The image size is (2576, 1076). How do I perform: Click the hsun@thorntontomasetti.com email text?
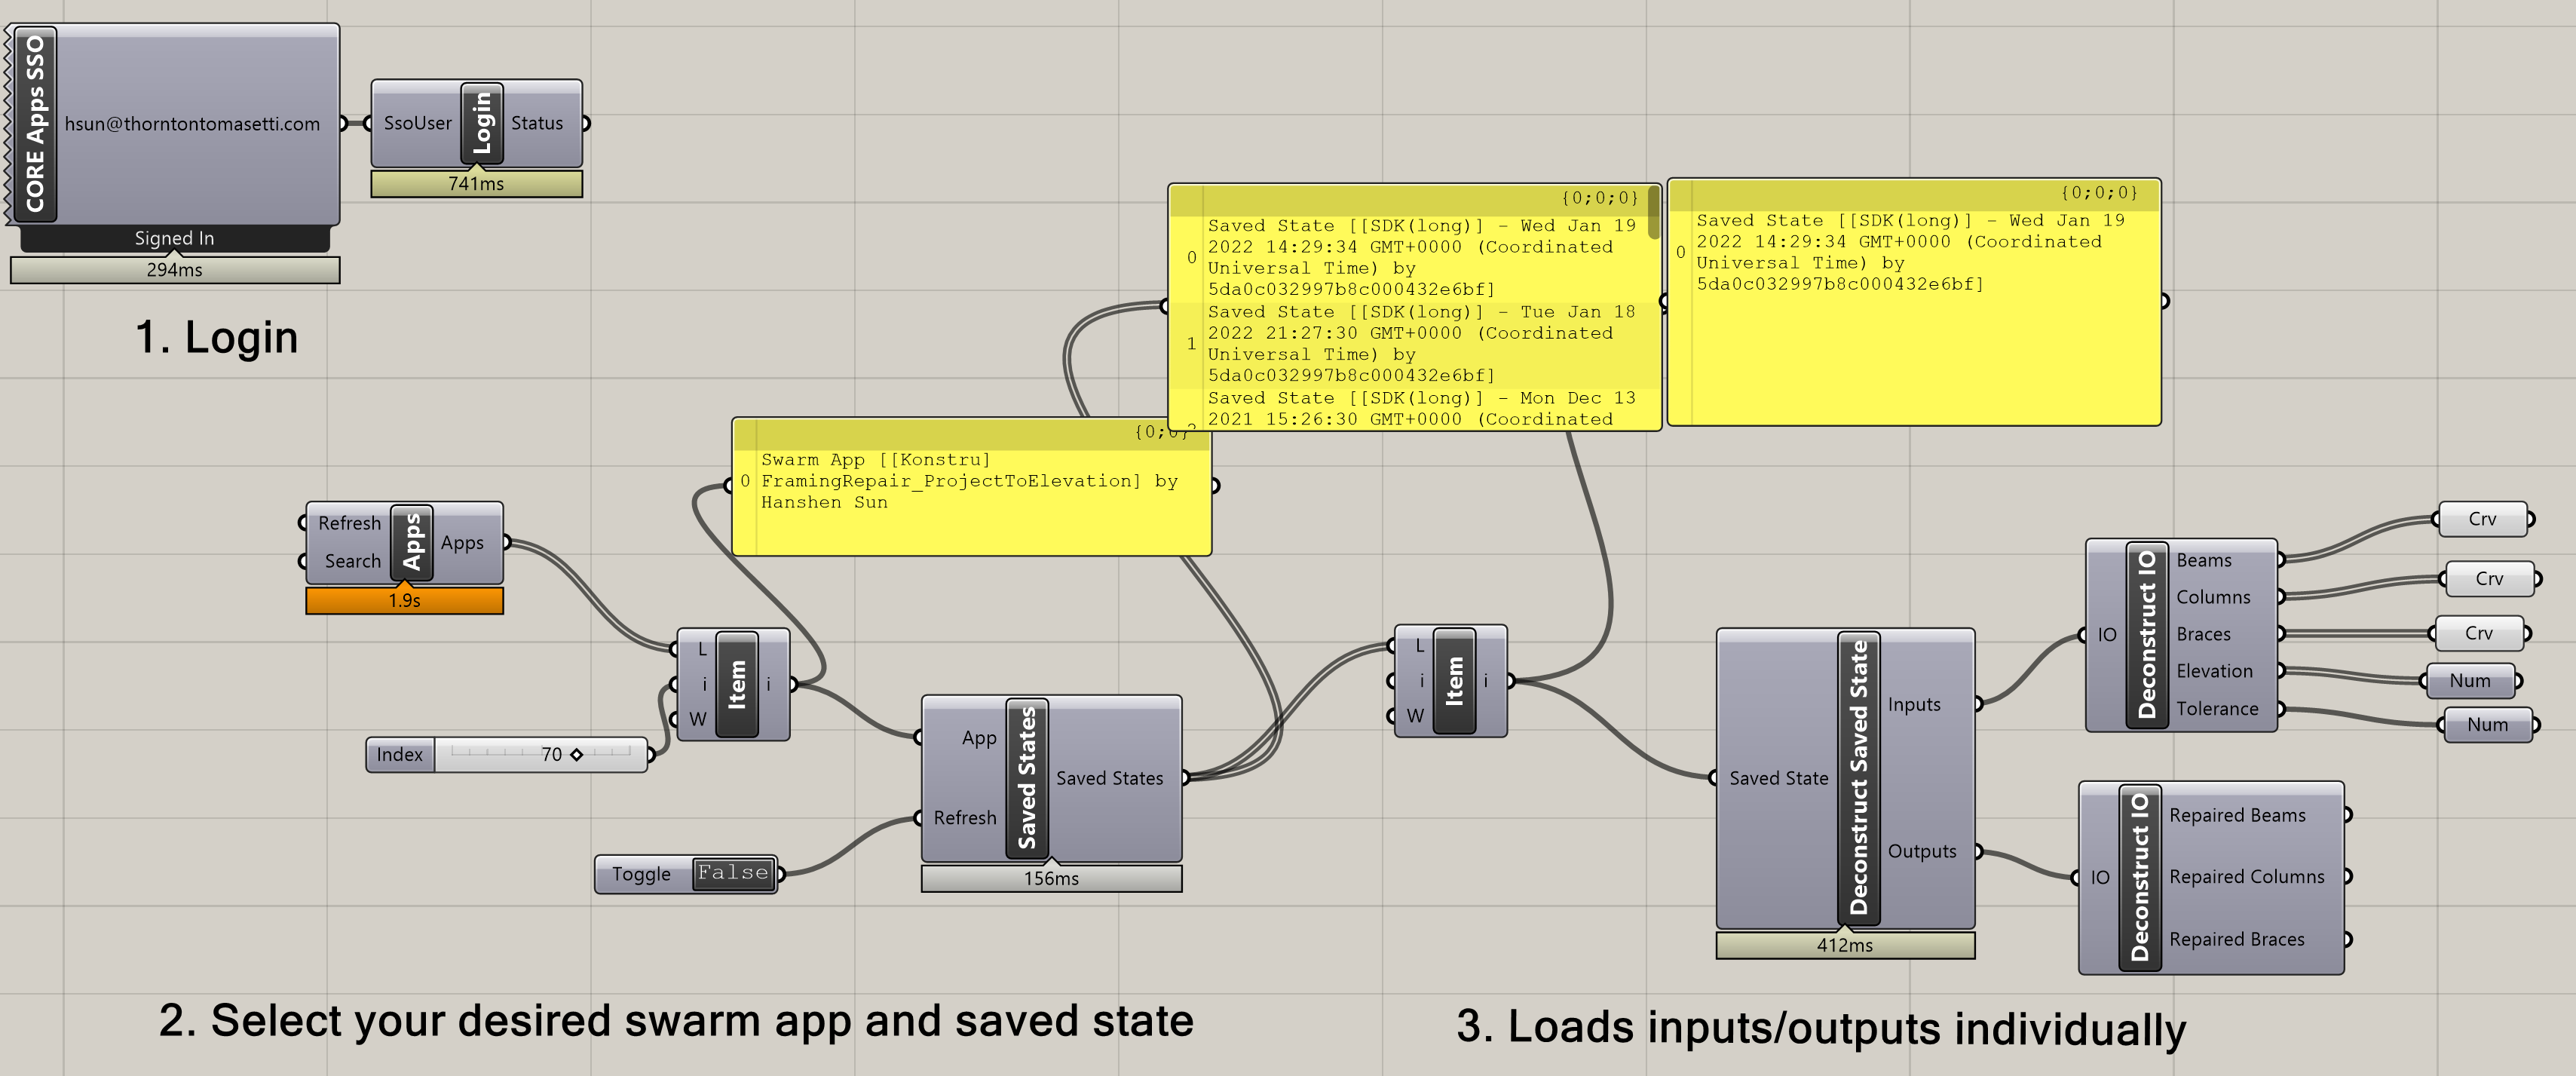pos(192,124)
